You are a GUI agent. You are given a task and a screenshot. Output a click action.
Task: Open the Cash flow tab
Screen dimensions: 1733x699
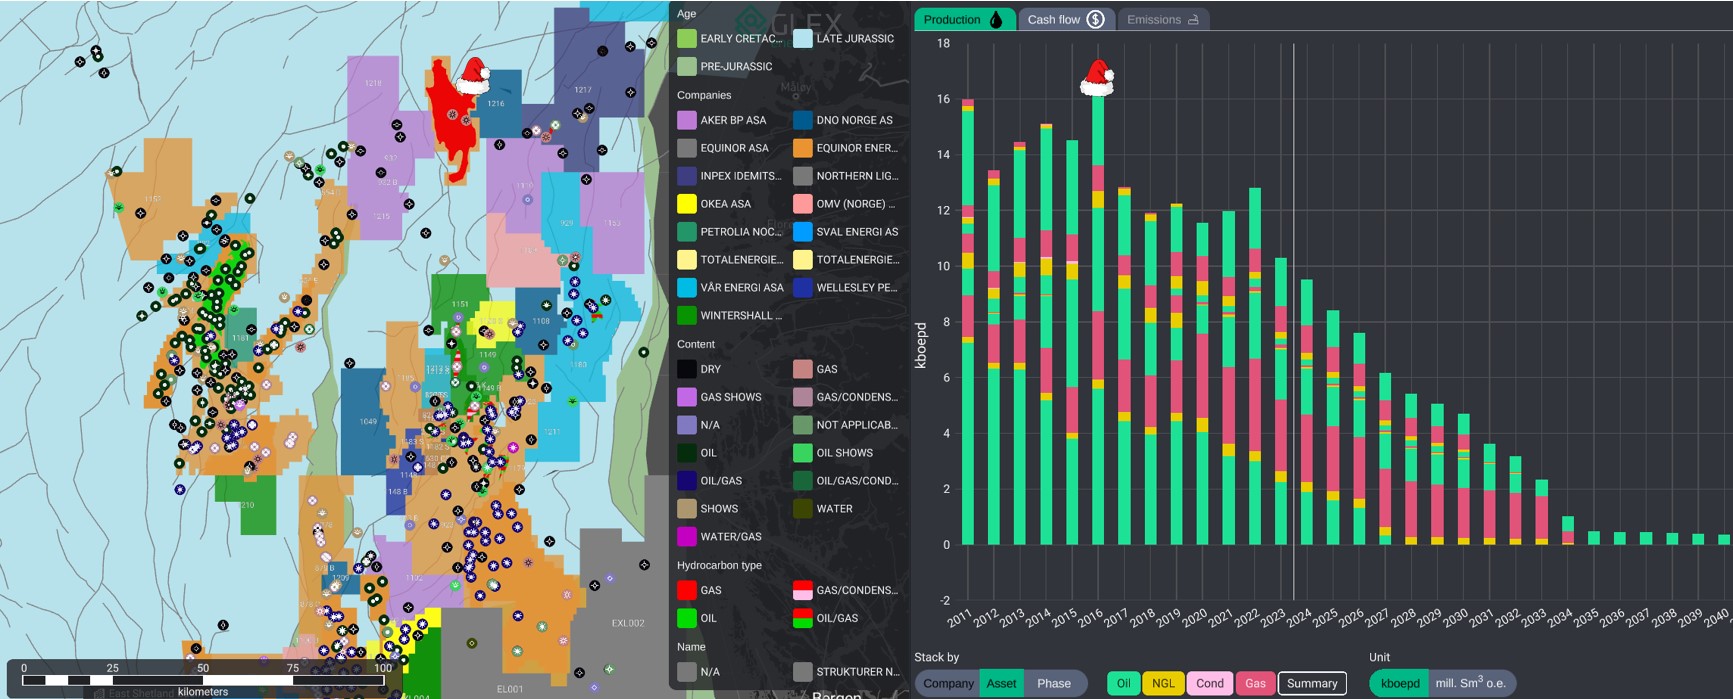[x=1053, y=19]
